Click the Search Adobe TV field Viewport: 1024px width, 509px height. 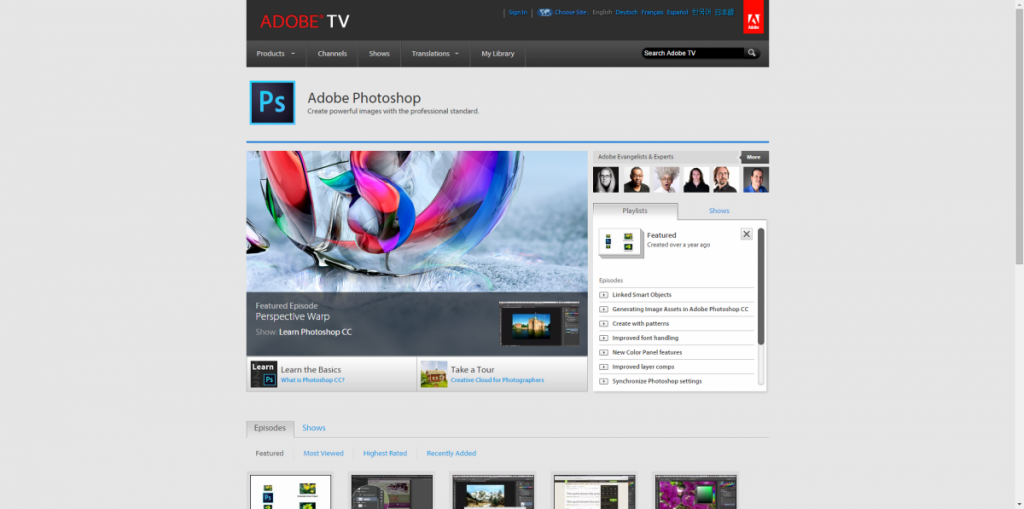point(693,53)
